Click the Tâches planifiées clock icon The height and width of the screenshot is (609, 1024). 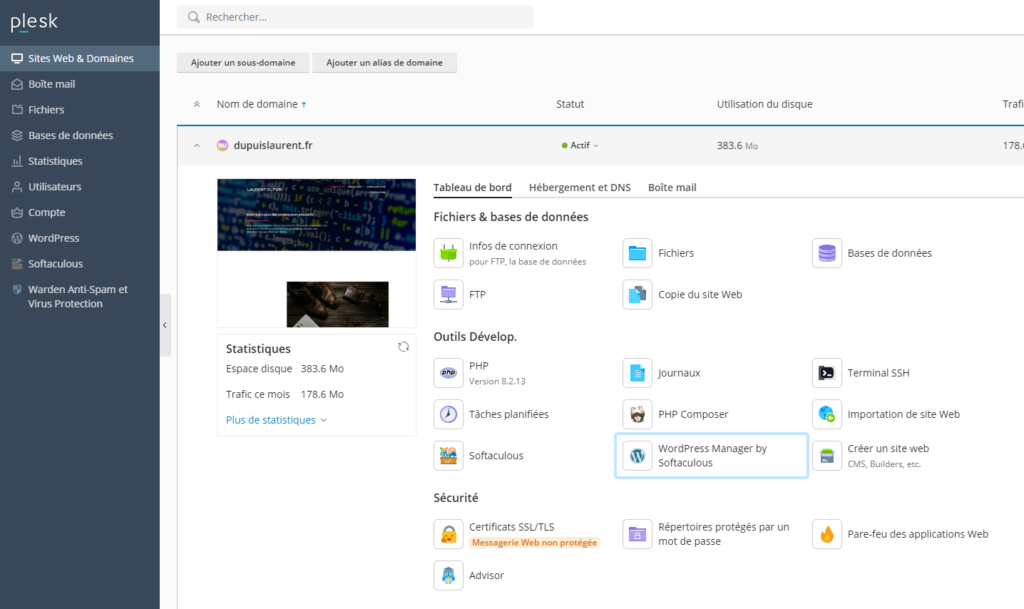pyautogui.click(x=449, y=414)
